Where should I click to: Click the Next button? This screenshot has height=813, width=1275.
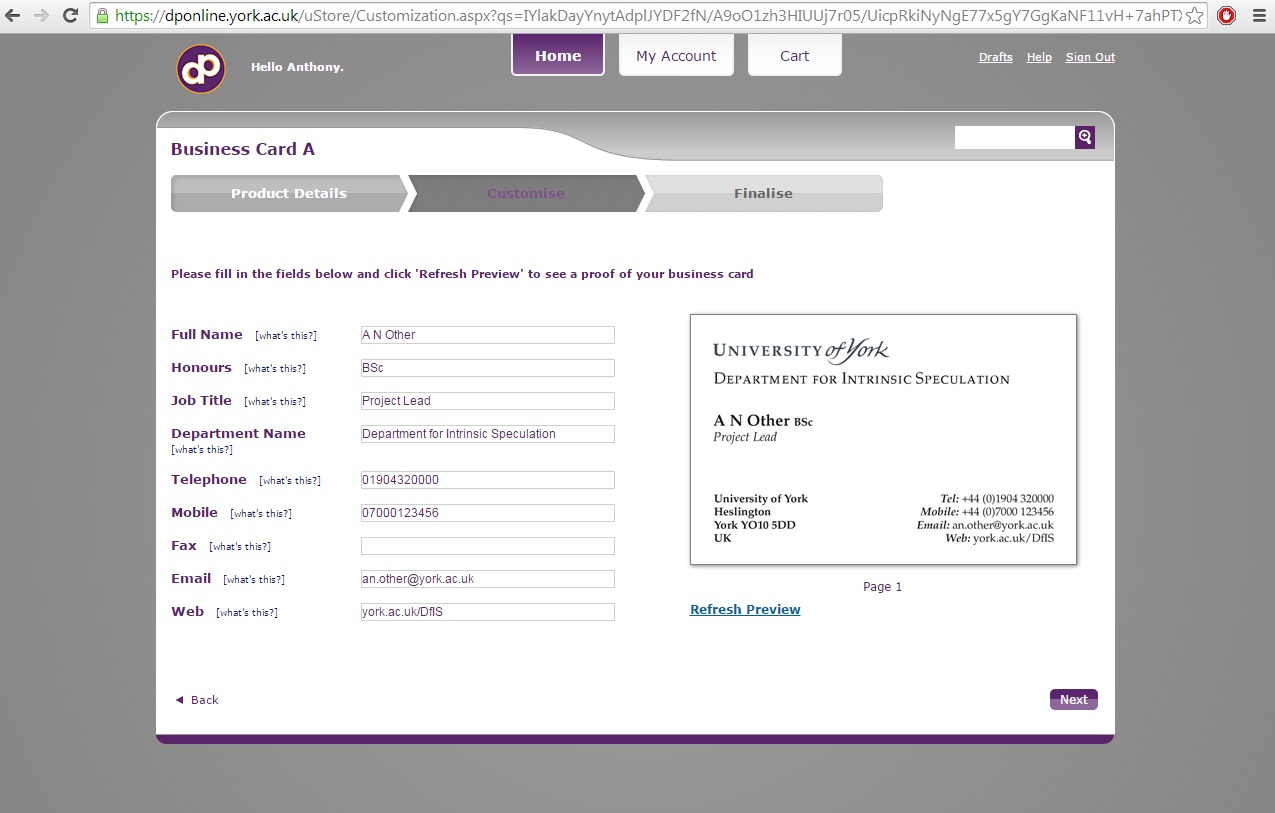pos(1074,700)
